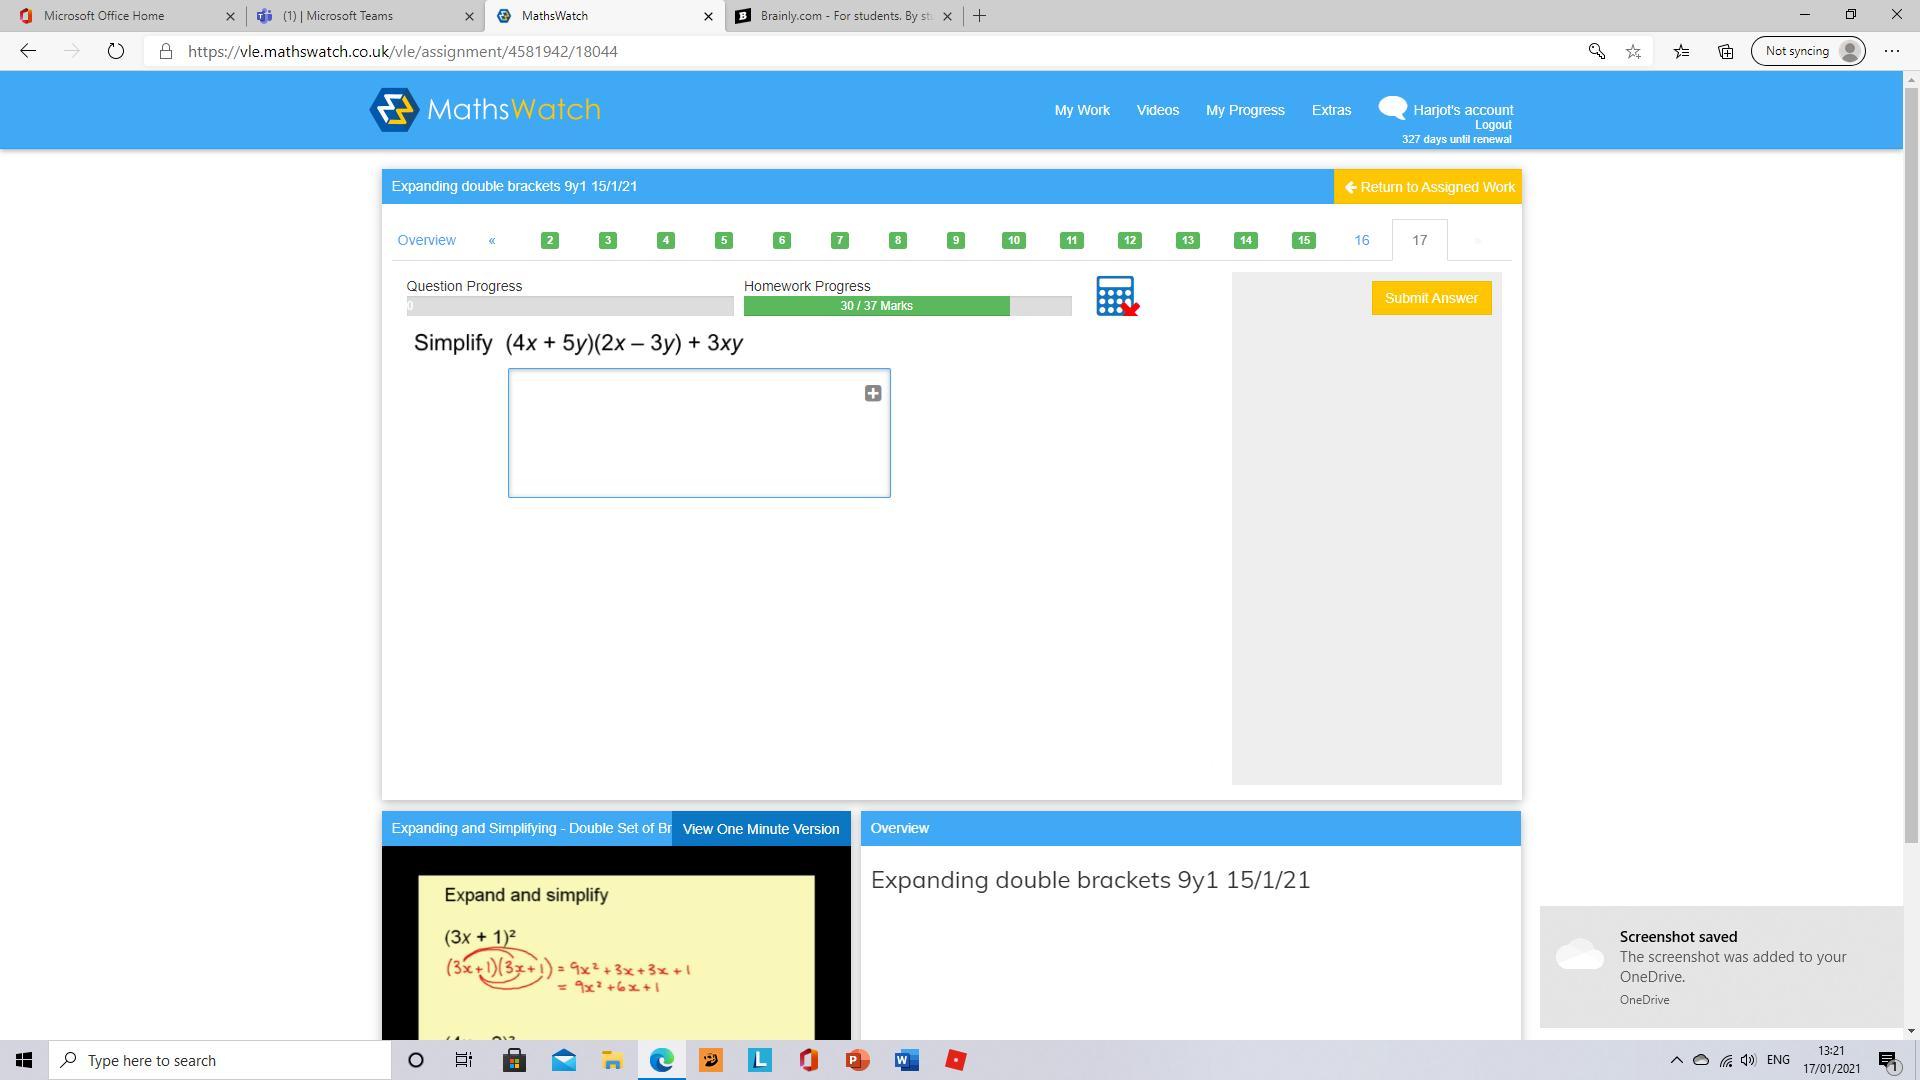Screen dimensions: 1920x1080
Task: Open PowerPoint from the taskbar
Action: click(857, 1060)
